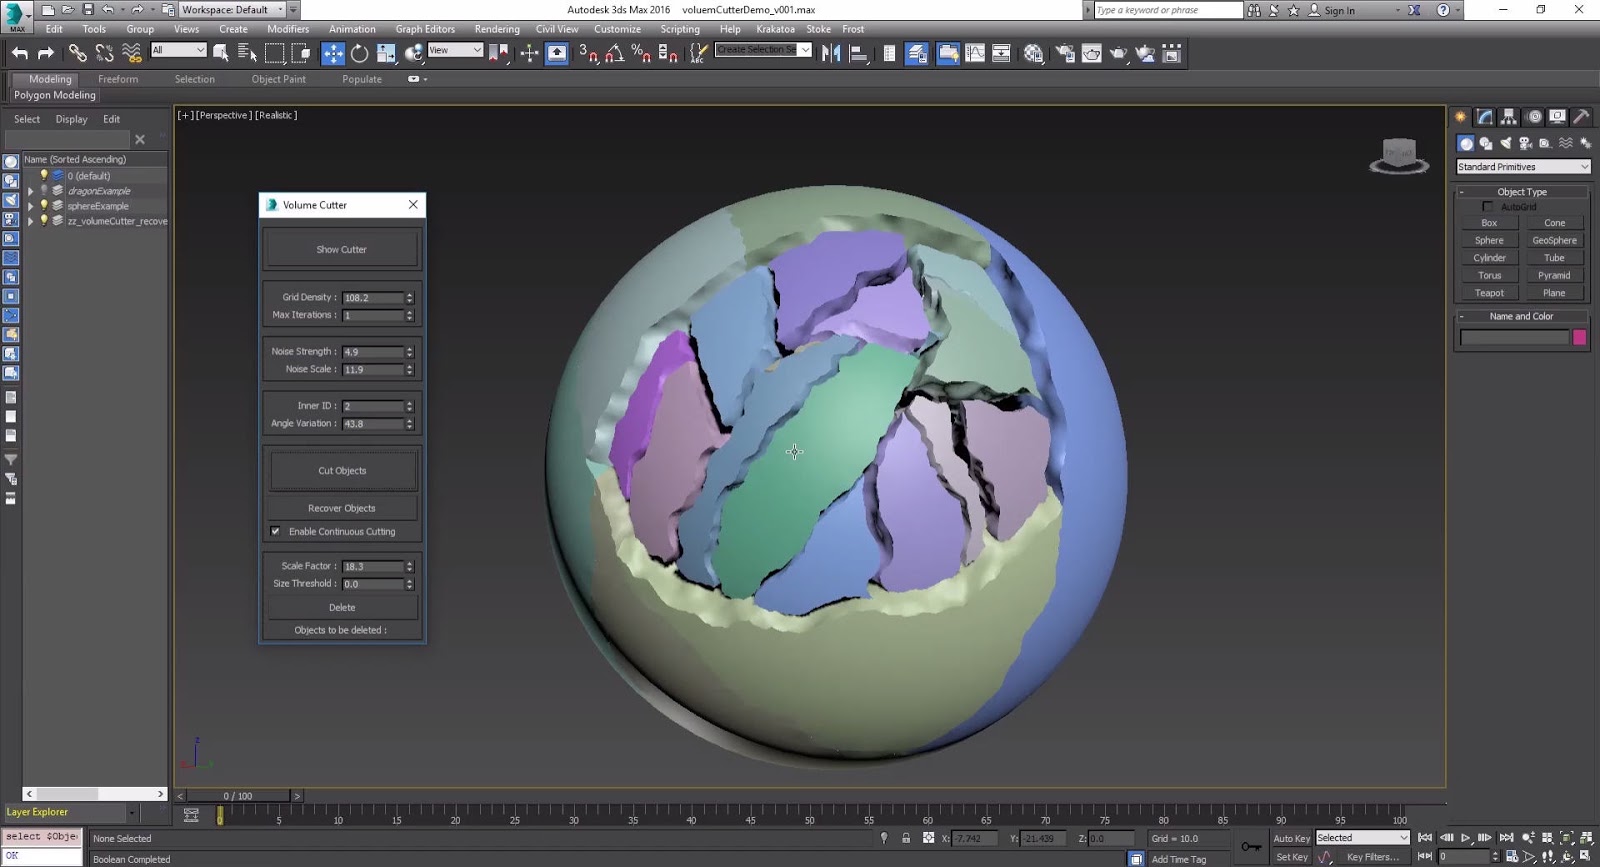Image resolution: width=1600 pixels, height=867 pixels.
Task: Click the pink object color swatch
Action: click(1579, 338)
